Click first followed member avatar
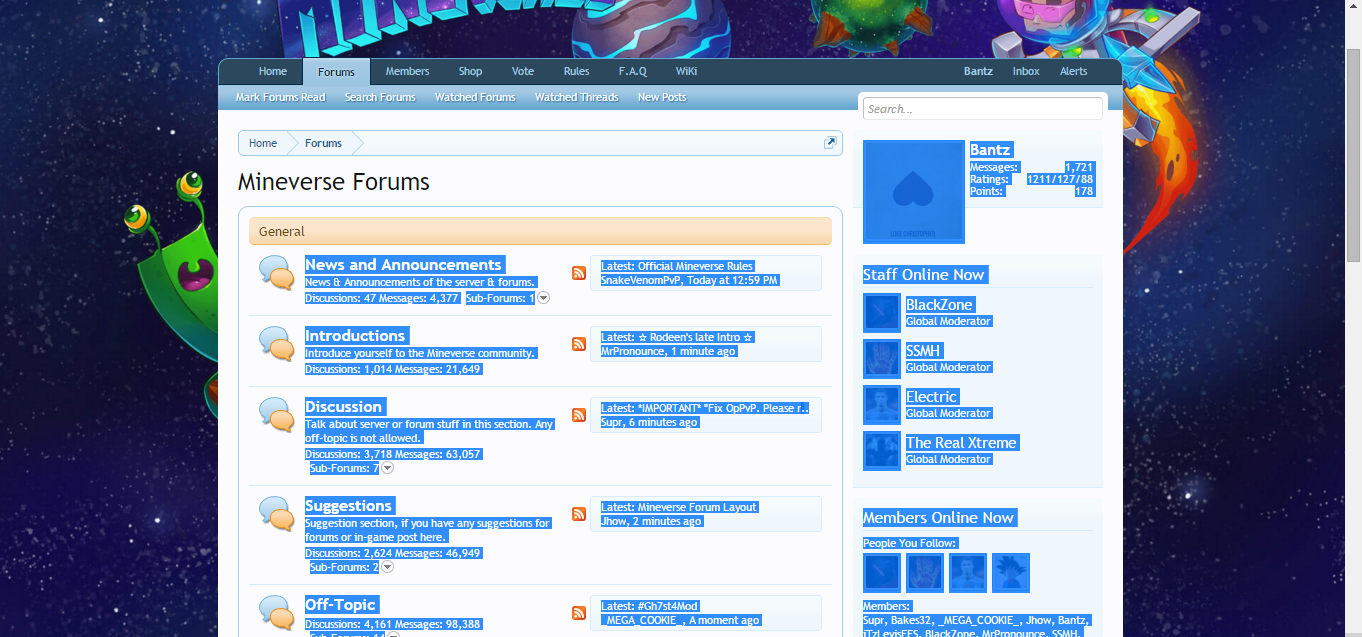Viewport: 1362px width, 637px height. tap(882, 573)
